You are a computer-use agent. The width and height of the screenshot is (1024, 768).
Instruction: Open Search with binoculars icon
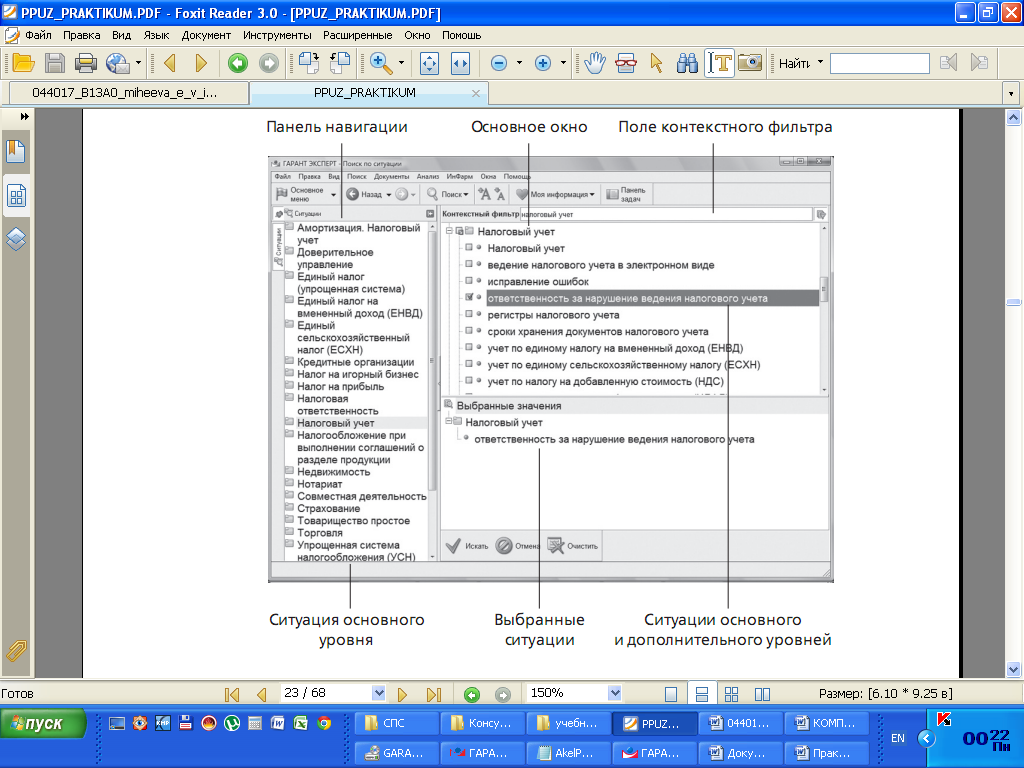[687, 63]
